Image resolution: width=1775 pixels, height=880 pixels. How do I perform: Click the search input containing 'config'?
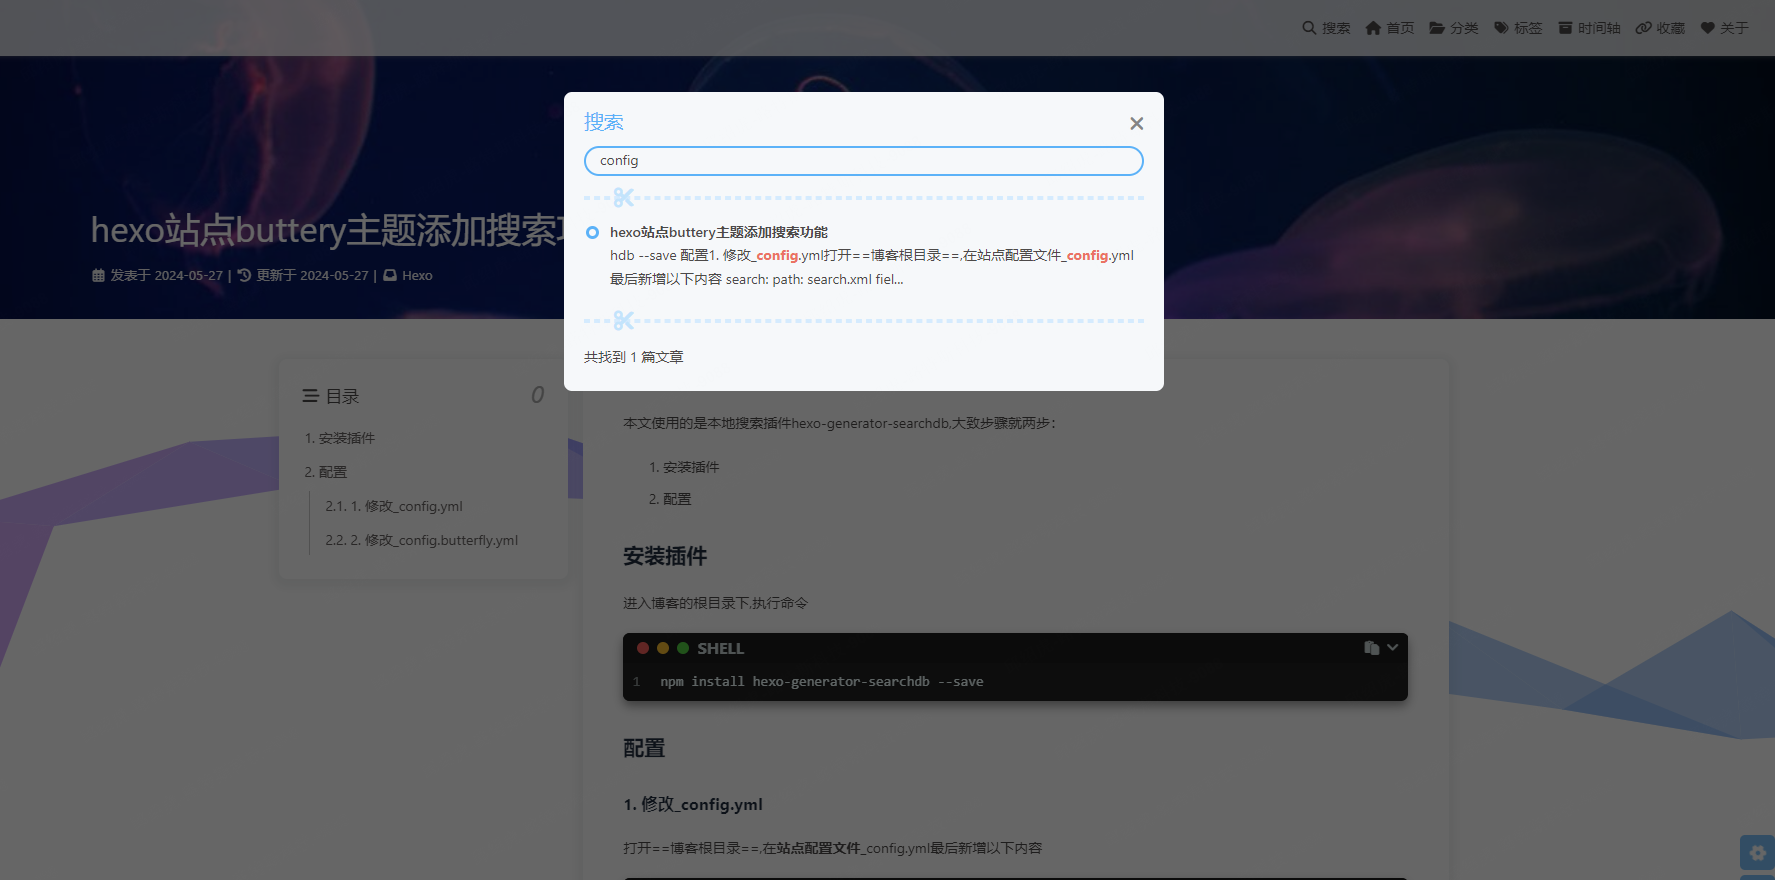click(864, 161)
